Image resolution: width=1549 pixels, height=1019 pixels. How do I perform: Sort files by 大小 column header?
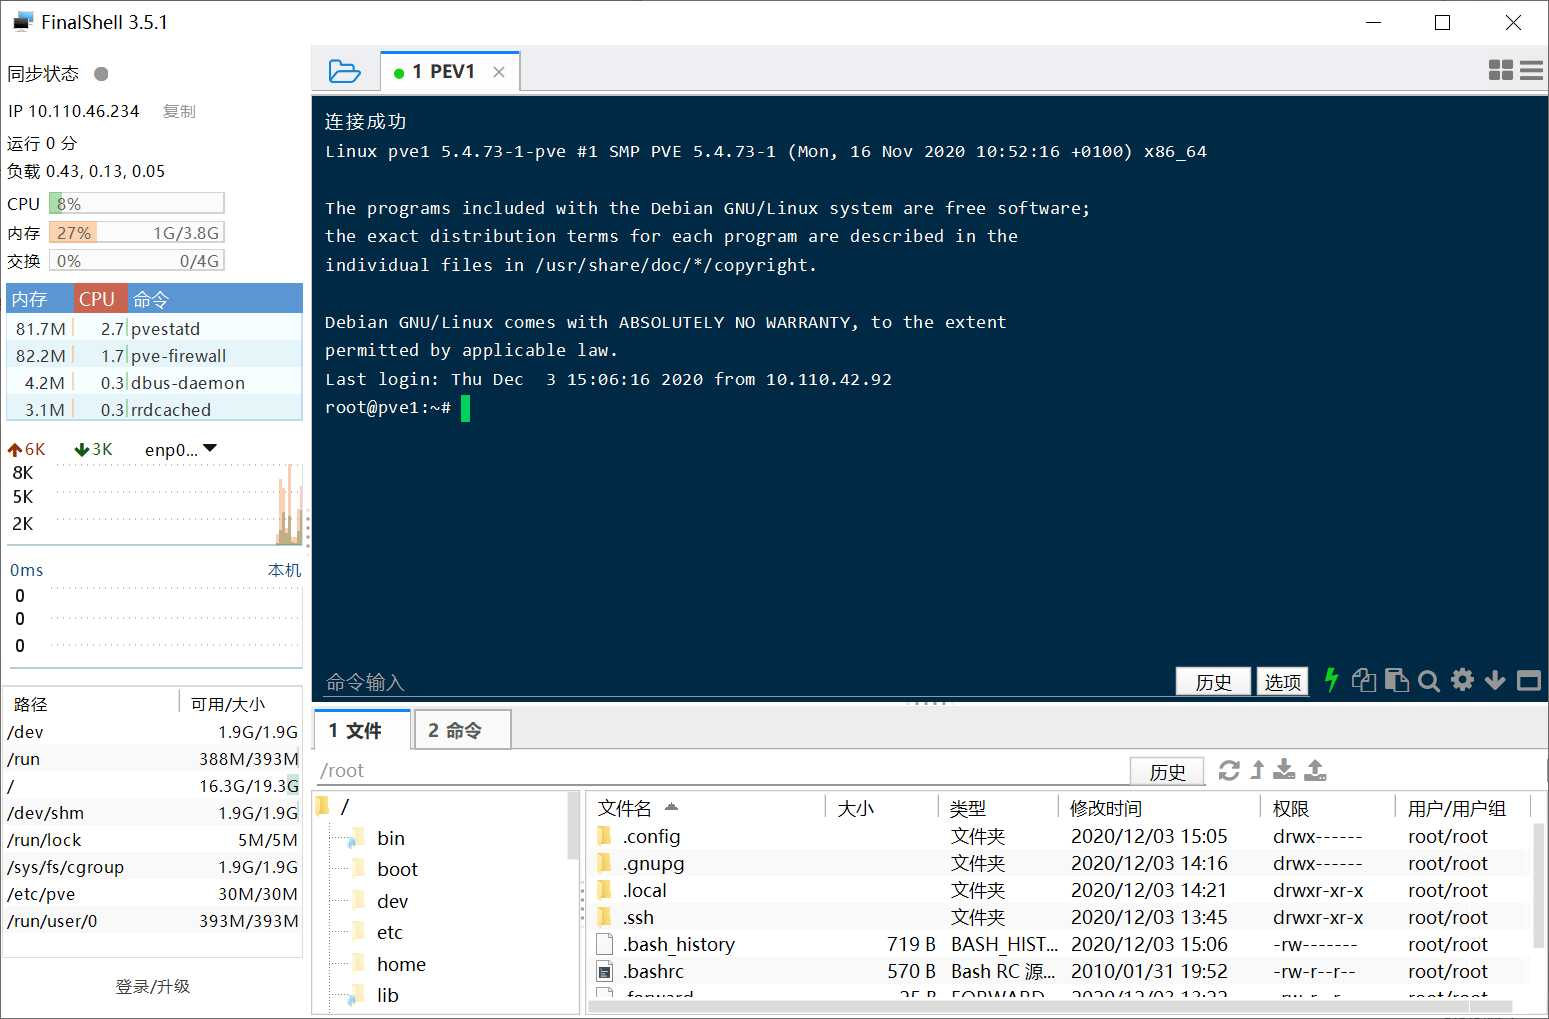pos(881,808)
